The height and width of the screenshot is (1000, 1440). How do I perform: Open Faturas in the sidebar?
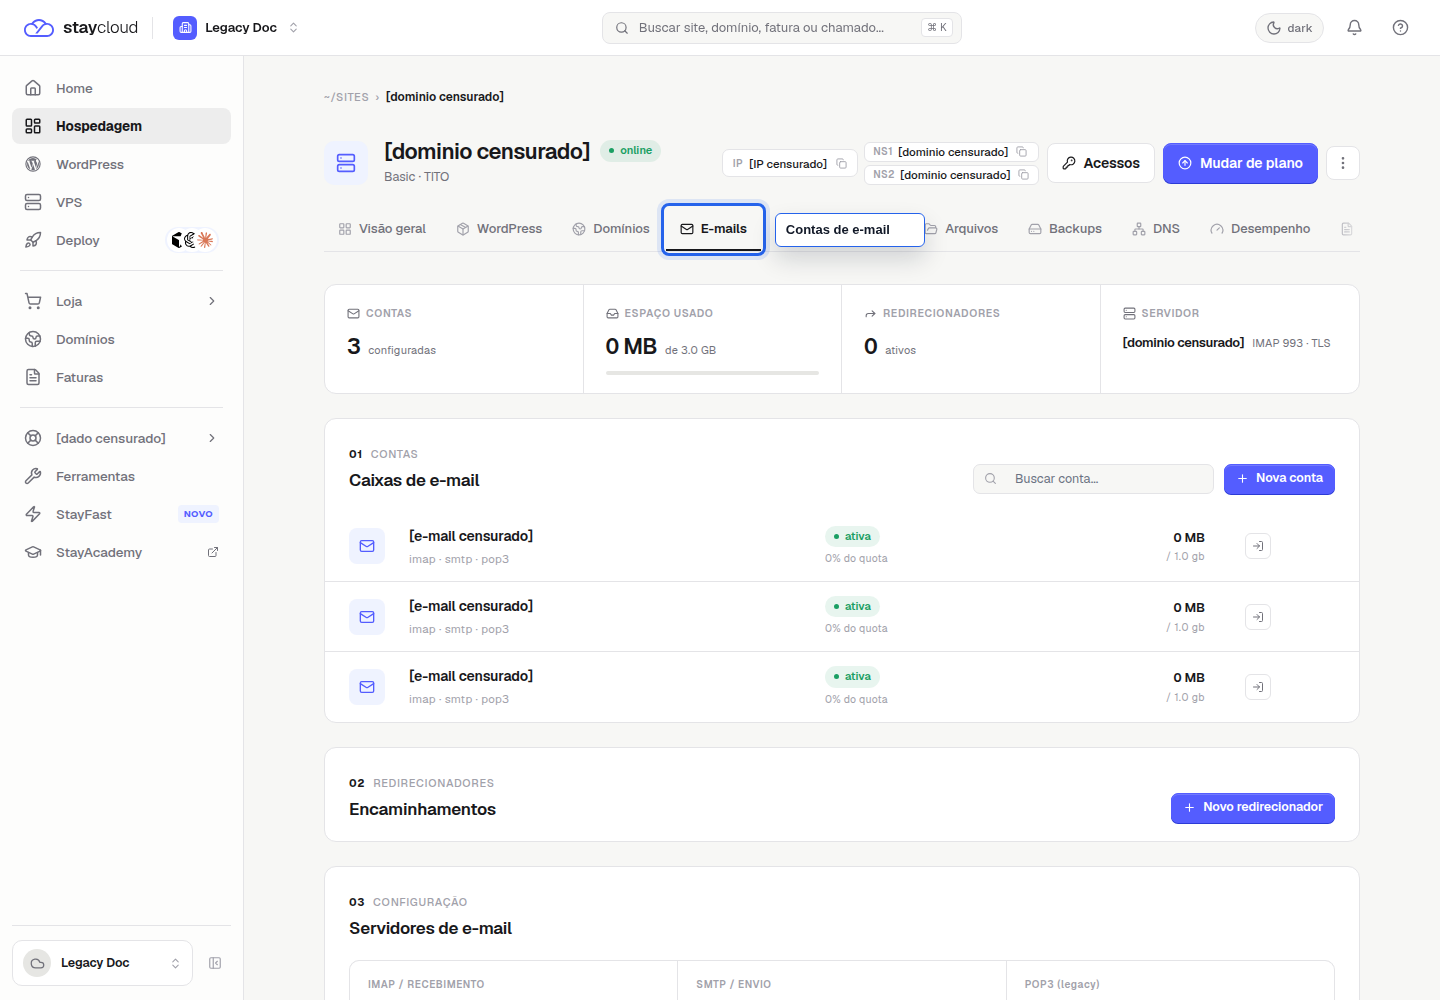[121, 377]
